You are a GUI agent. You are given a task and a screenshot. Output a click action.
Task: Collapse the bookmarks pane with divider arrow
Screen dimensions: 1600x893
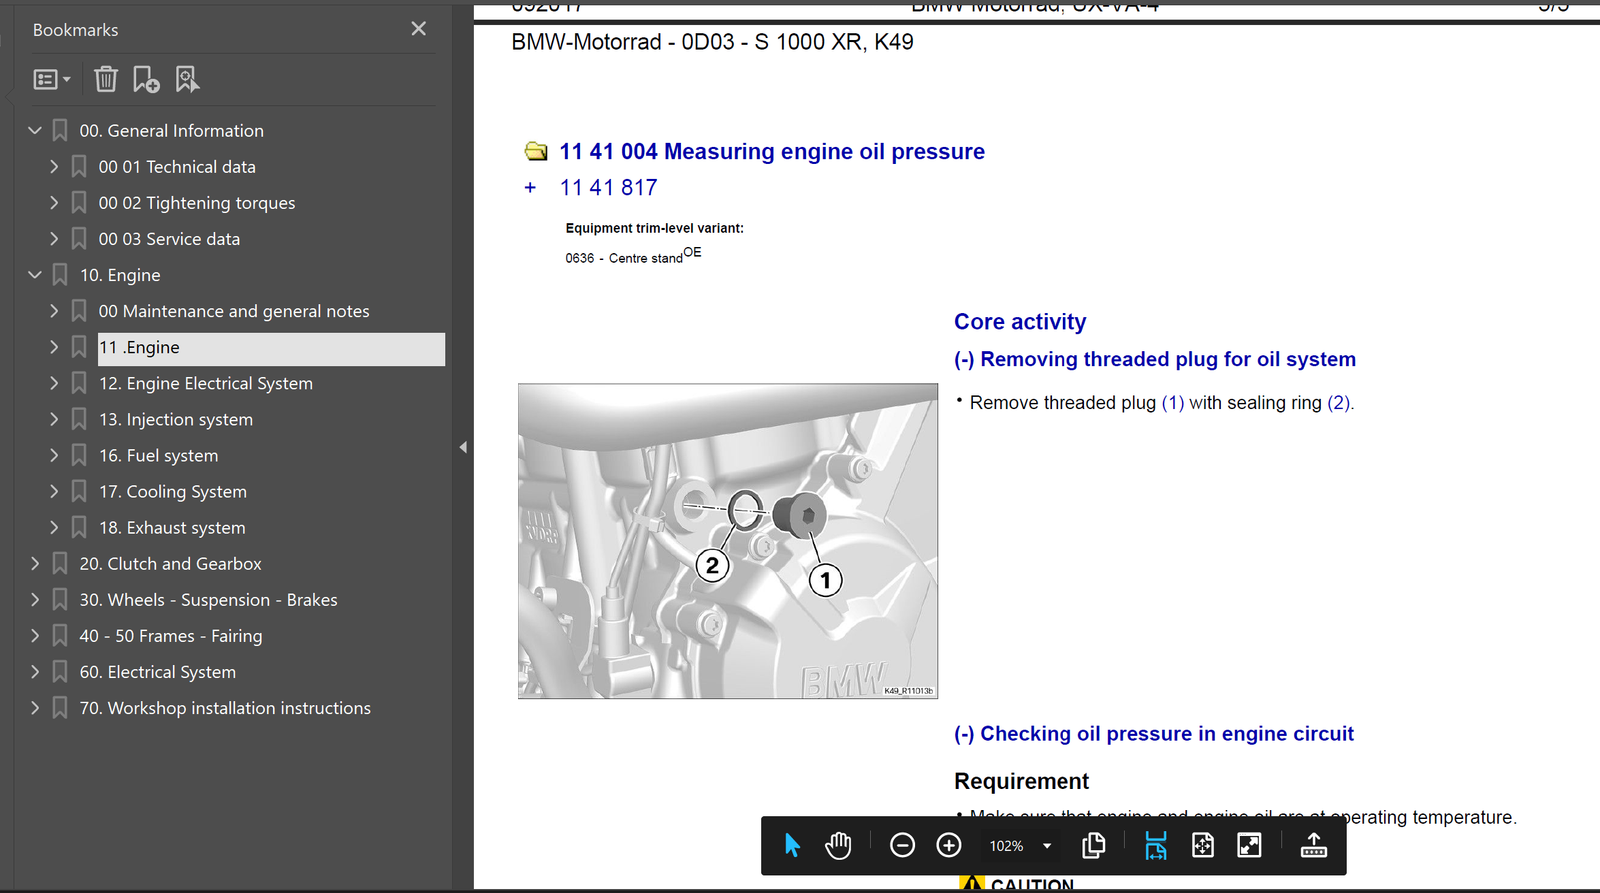coord(463,447)
